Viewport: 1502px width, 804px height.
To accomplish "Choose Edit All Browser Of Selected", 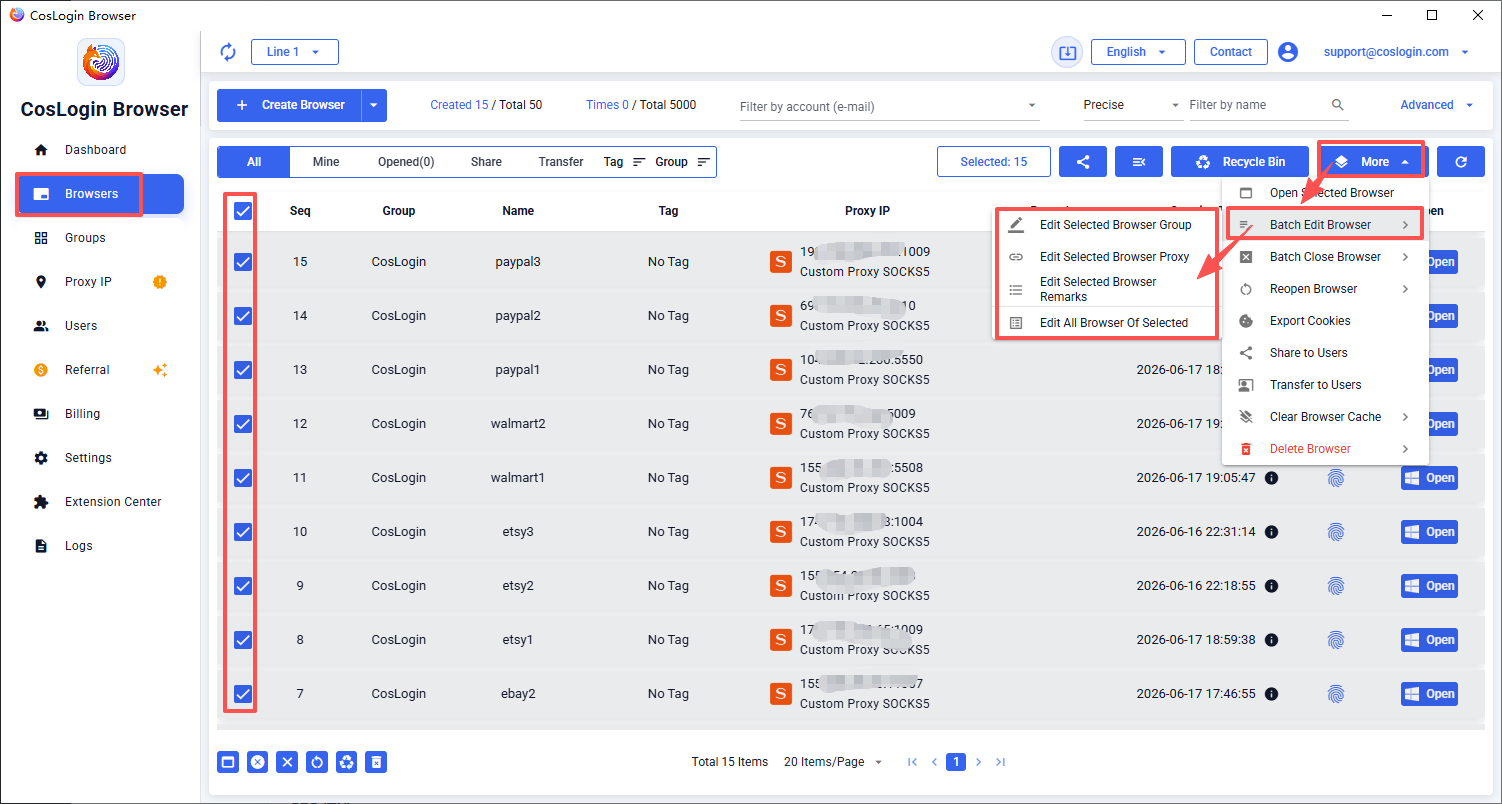I will (1107, 323).
